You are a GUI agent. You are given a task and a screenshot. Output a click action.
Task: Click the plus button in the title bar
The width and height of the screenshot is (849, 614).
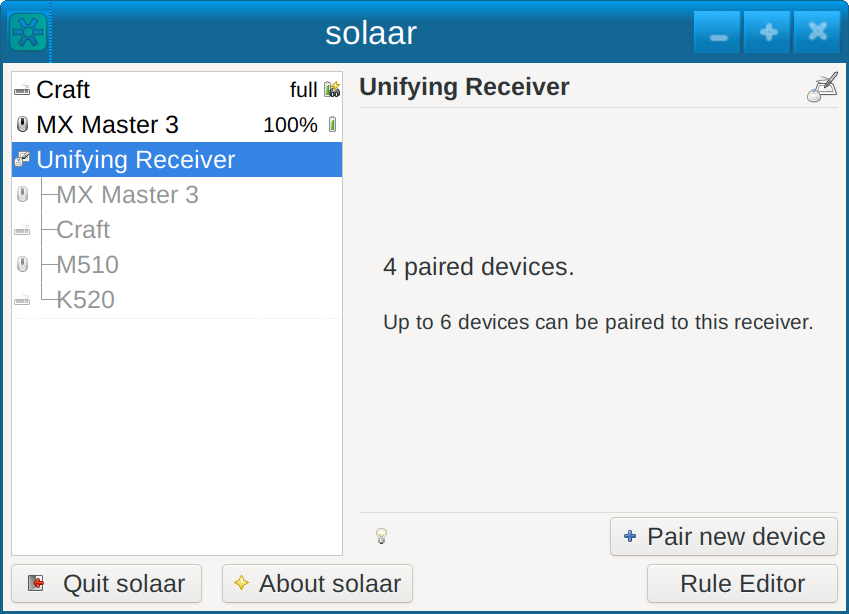(766, 31)
